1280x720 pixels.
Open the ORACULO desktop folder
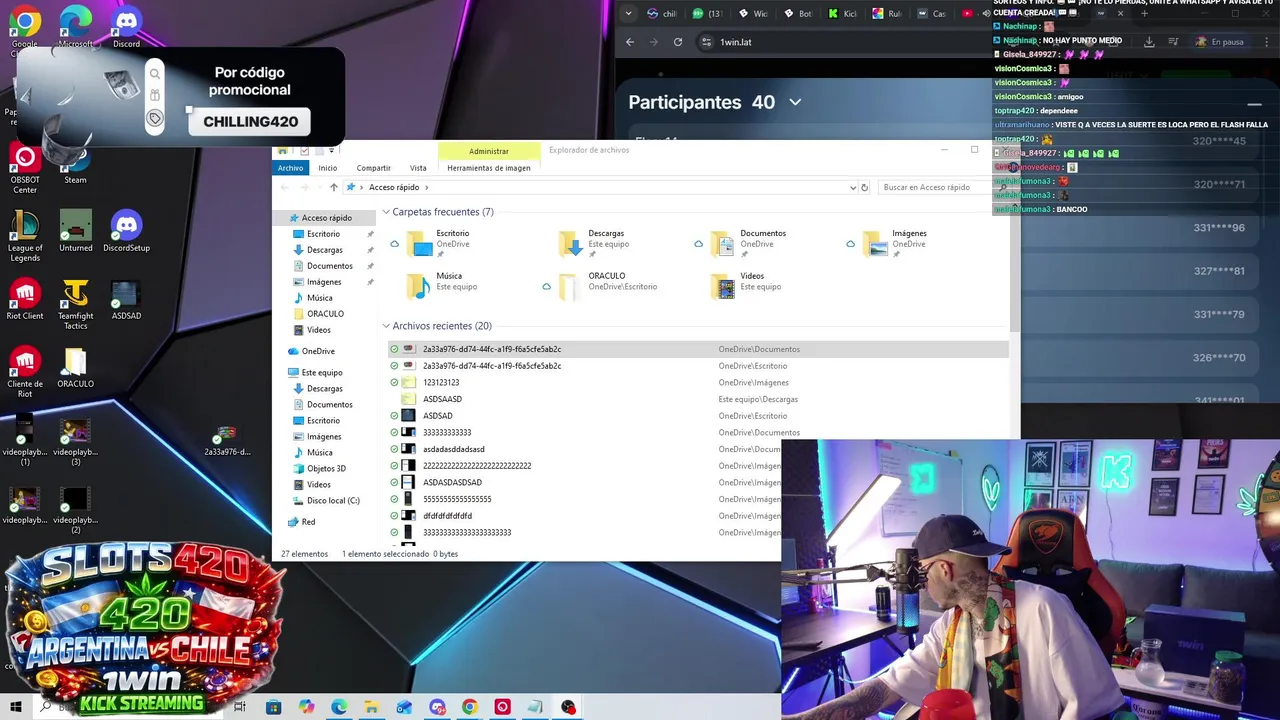(x=75, y=367)
